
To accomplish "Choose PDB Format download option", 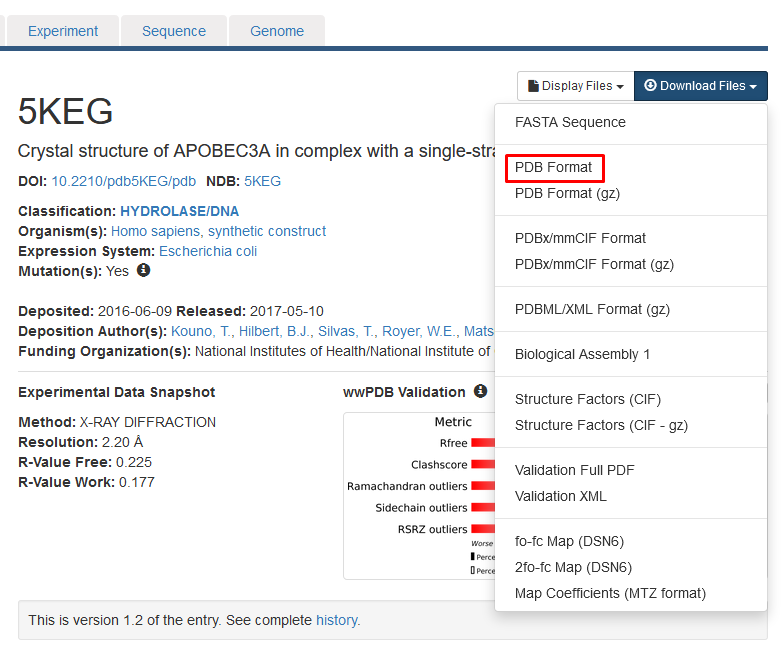I will [554, 167].
